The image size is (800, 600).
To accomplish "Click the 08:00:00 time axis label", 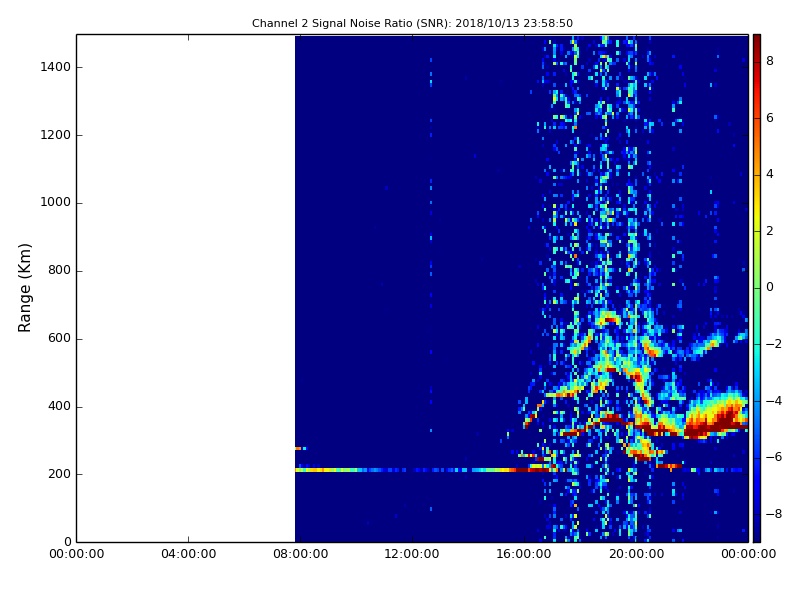I will tap(301, 554).
